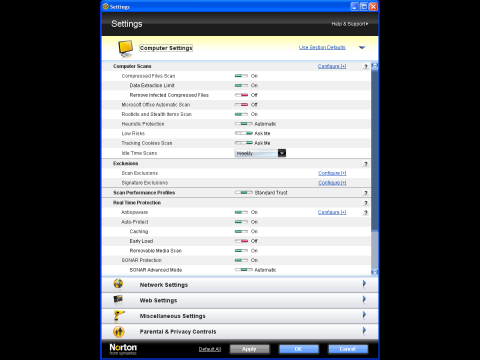Image resolution: width=480 pixels, height=360 pixels.
Task: Toggle Auto-Protect switch
Action: (x=241, y=222)
